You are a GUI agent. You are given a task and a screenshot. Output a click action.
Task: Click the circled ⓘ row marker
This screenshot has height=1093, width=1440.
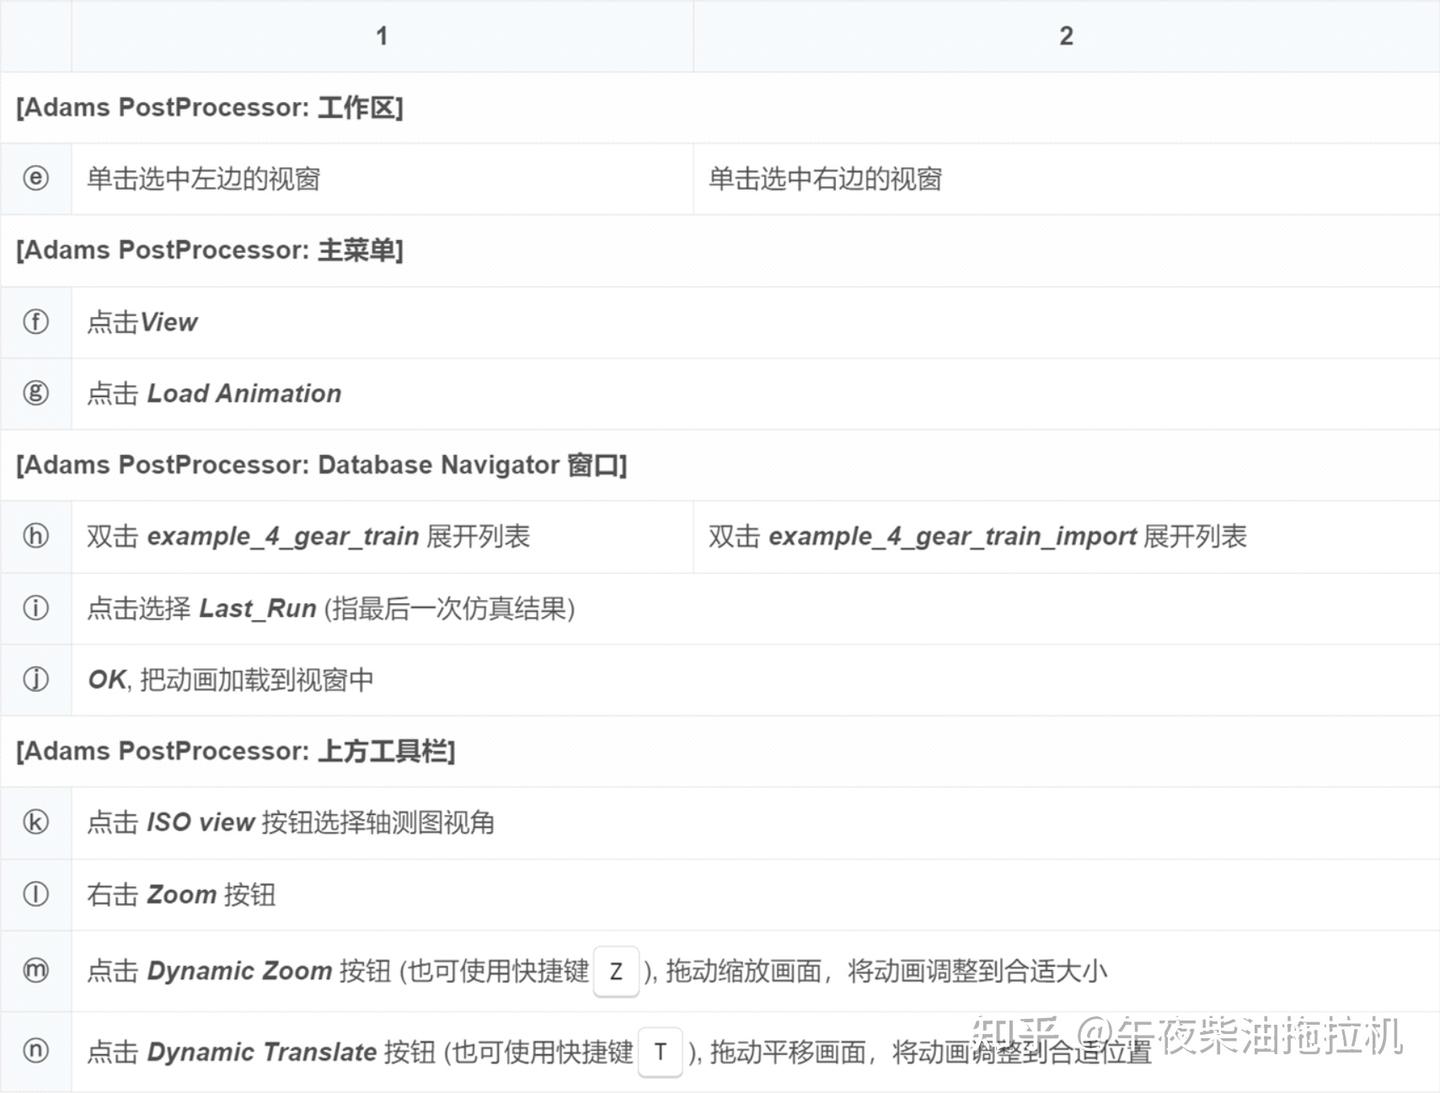click(36, 608)
